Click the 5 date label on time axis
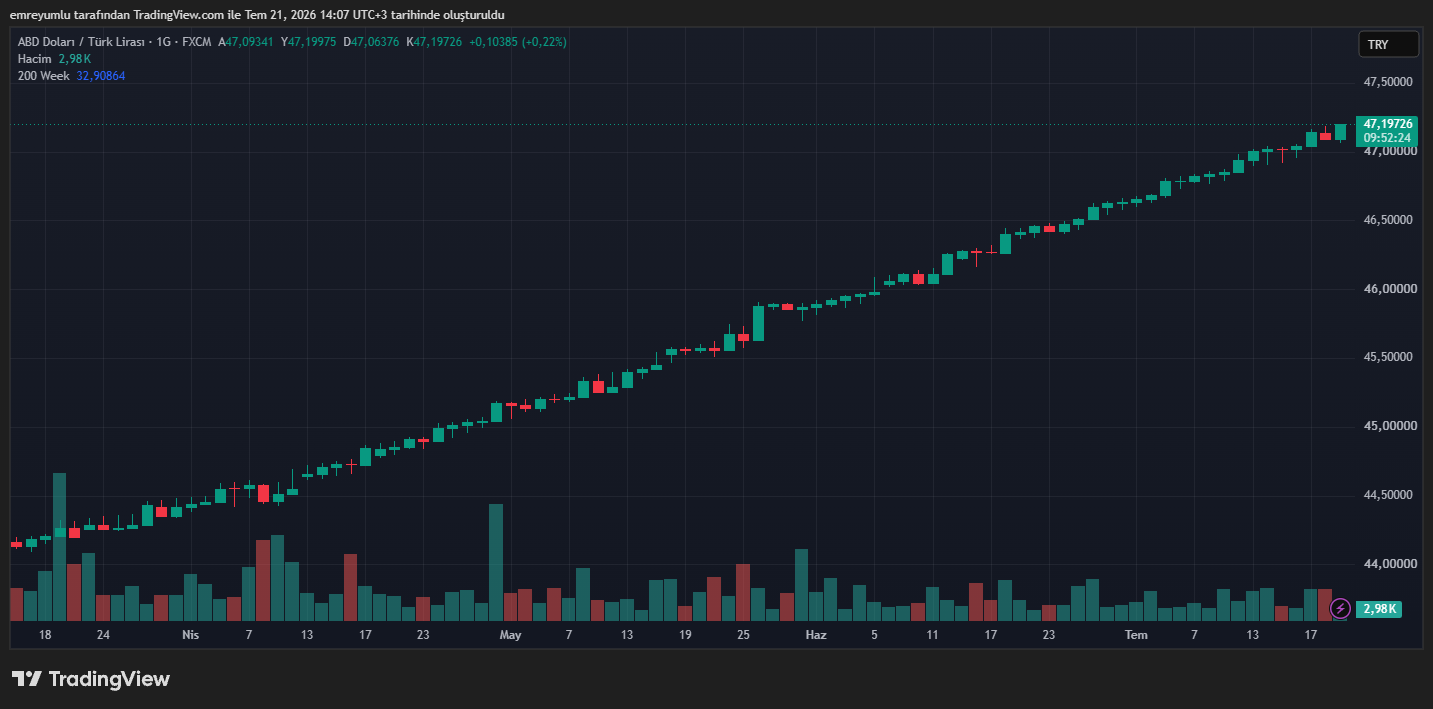The width and height of the screenshot is (1433, 709). (874, 635)
